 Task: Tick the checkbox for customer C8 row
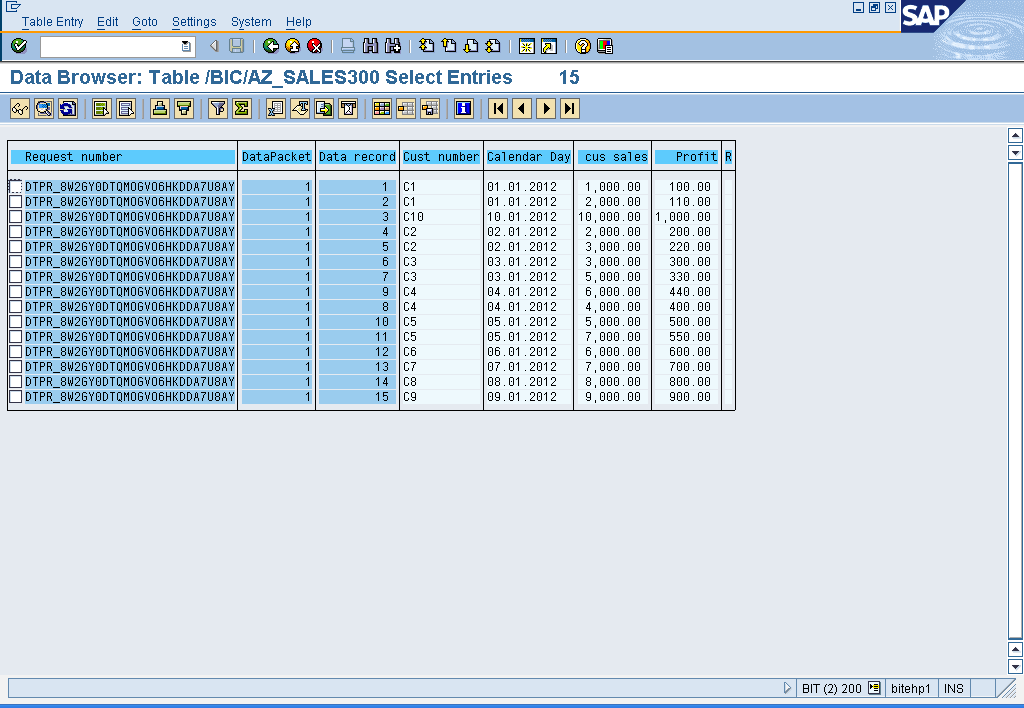click(x=16, y=382)
